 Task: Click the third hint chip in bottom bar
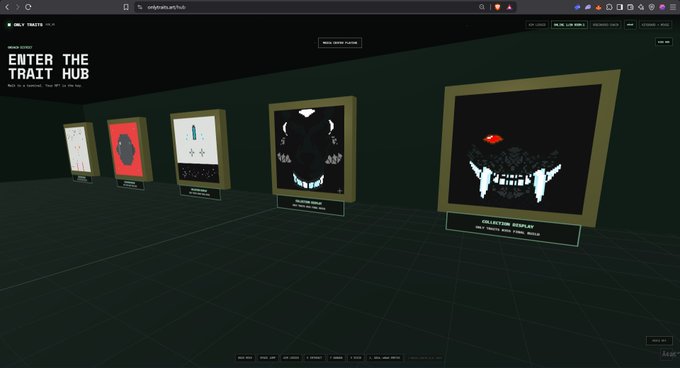(x=291, y=358)
